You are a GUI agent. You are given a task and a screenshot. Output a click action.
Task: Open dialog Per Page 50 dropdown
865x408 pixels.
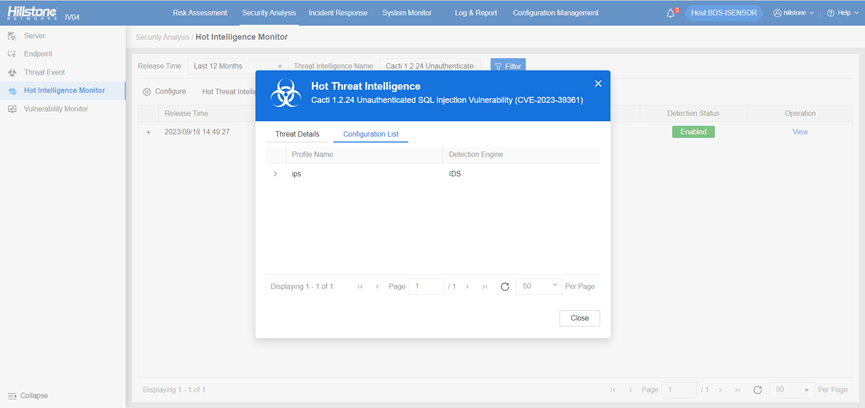(539, 287)
